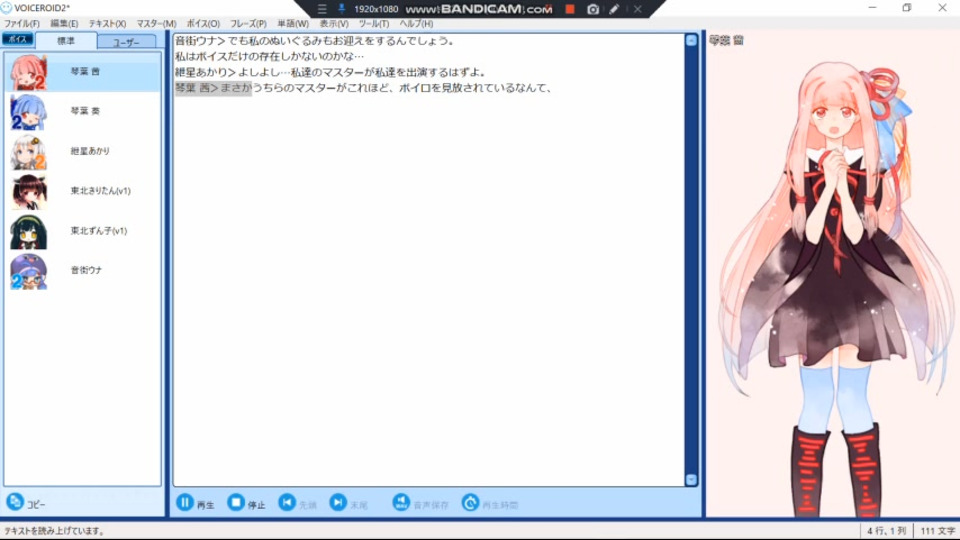Open the 編集(E) menu

pyautogui.click(x=64, y=23)
